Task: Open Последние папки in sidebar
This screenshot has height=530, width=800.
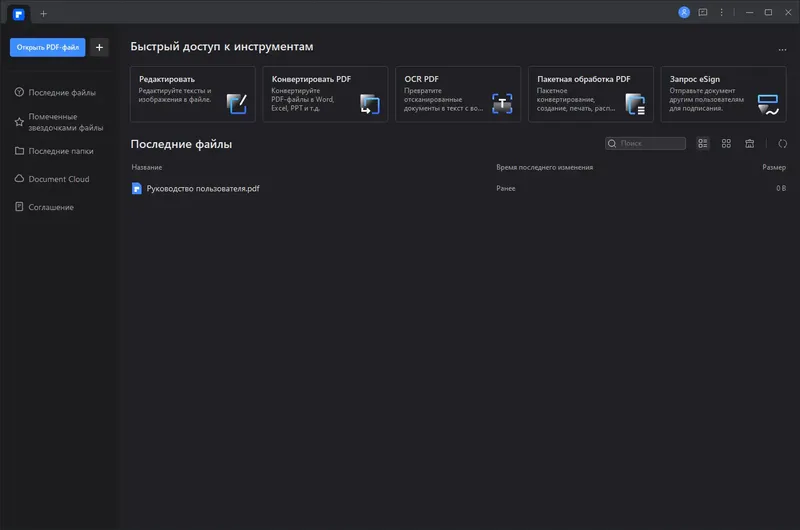Action: click(x=59, y=151)
